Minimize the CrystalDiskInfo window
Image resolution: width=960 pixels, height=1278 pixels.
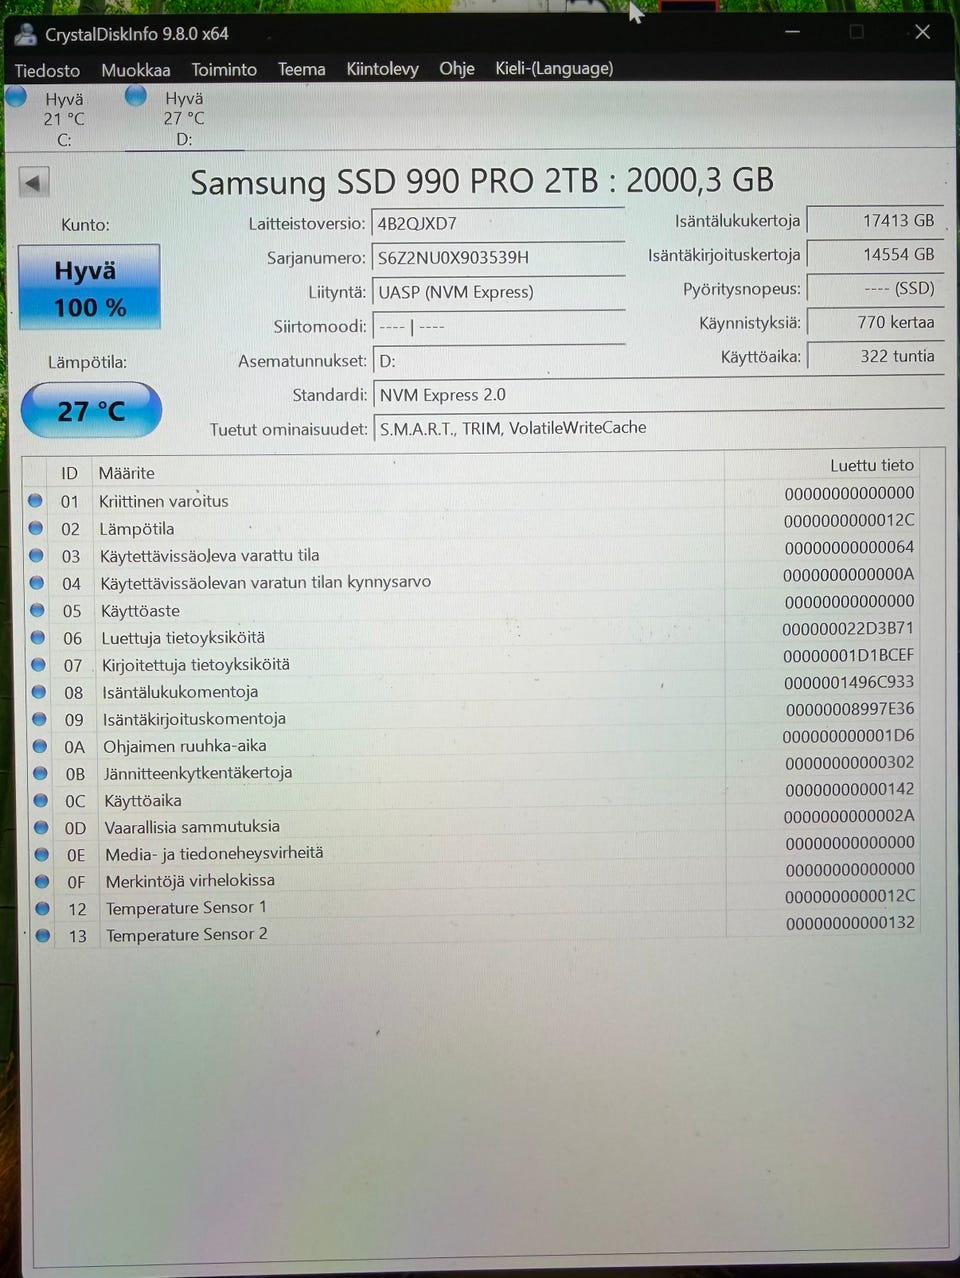792,32
